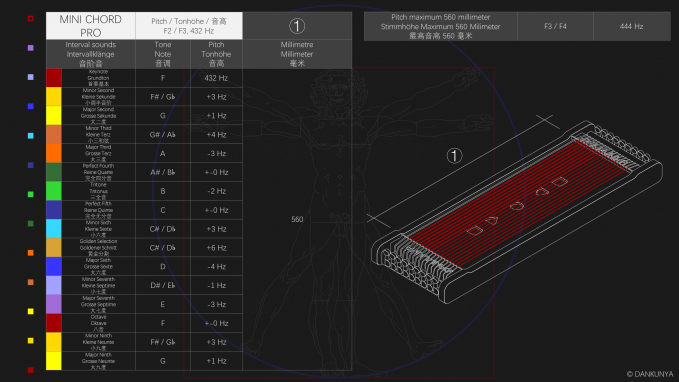Viewport: 679px width, 382px height.
Task: Click the Minor Sixth cyan color swatch
Action: pos(54,229)
